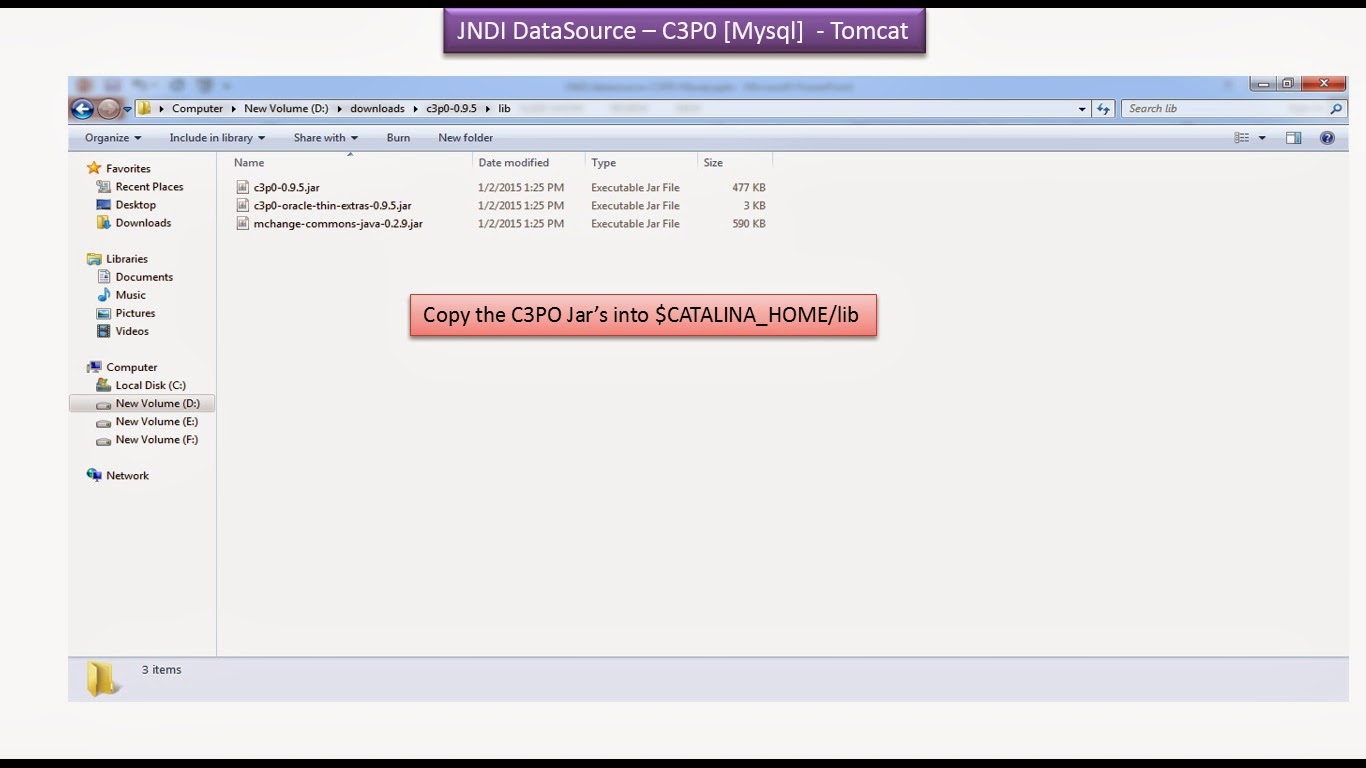
Task: Select c3p0-0.9.5 in the address breadcrumb
Action: [451, 108]
